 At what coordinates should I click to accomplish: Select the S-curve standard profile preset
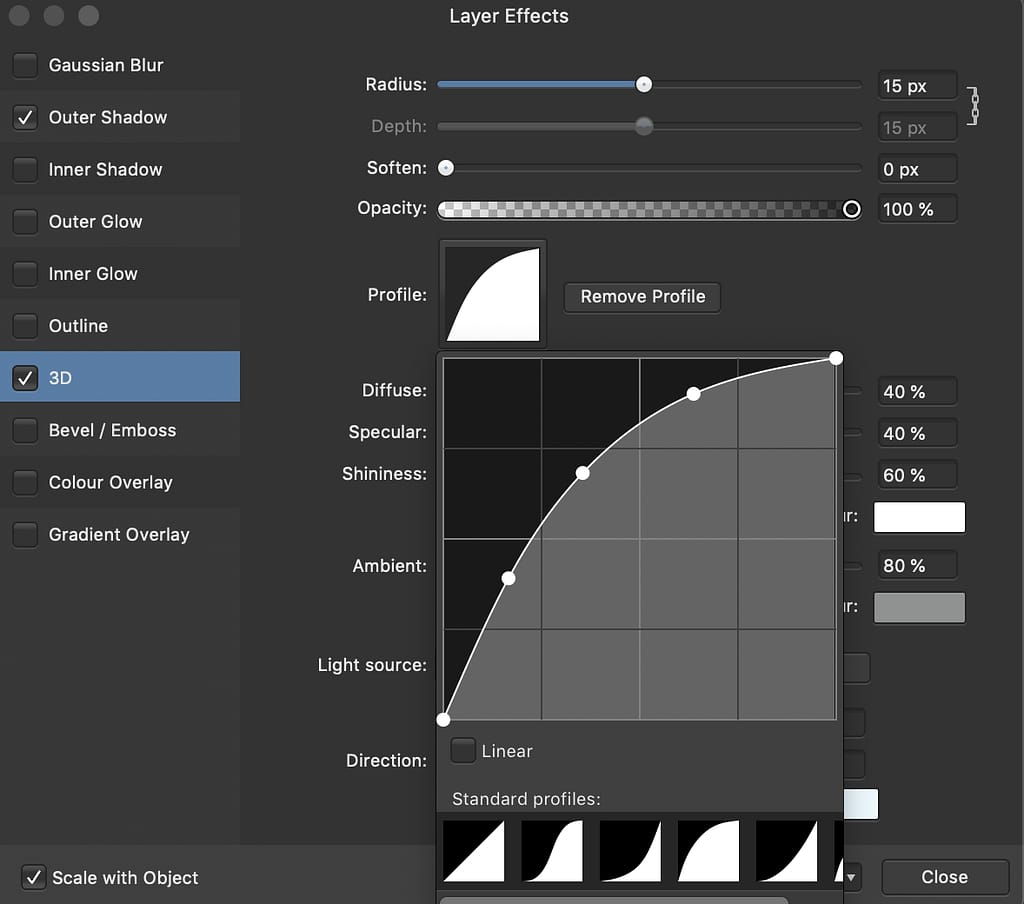(x=550, y=851)
